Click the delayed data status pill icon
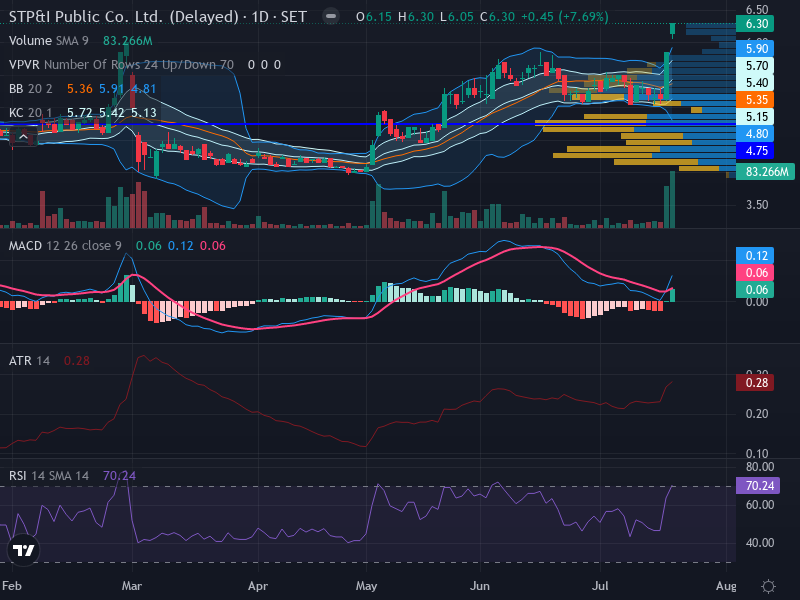Image resolution: width=800 pixels, height=600 pixels. pos(331,16)
